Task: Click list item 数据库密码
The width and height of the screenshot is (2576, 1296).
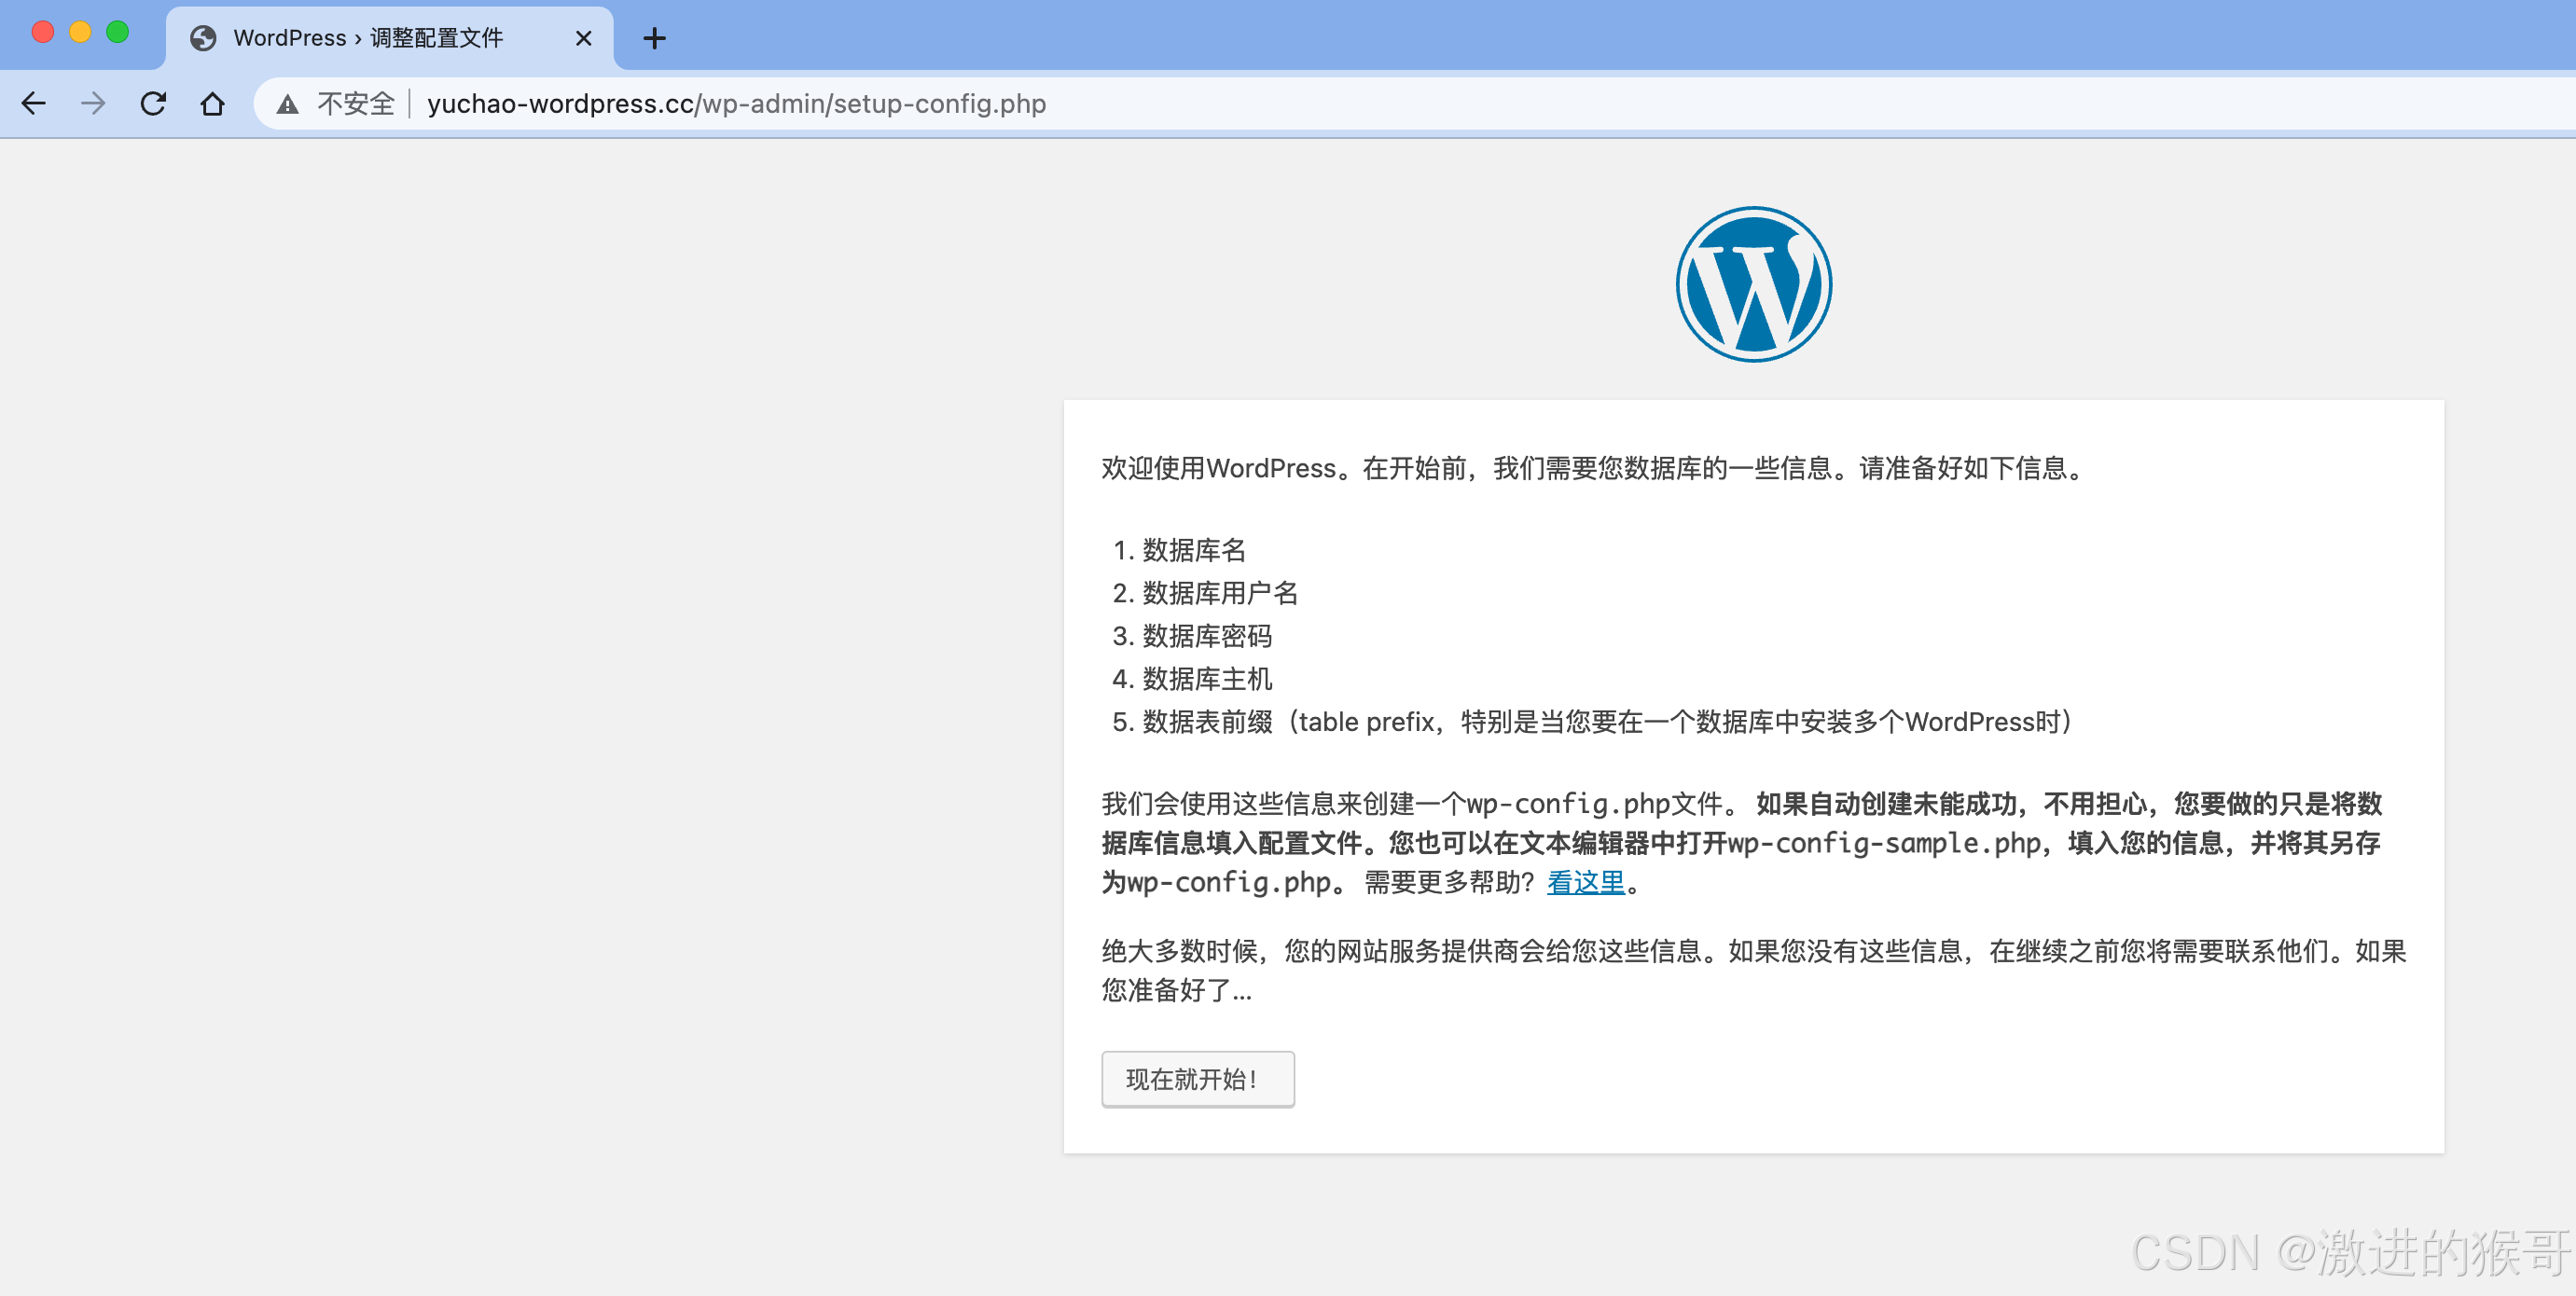Action: click(1207, 636)
